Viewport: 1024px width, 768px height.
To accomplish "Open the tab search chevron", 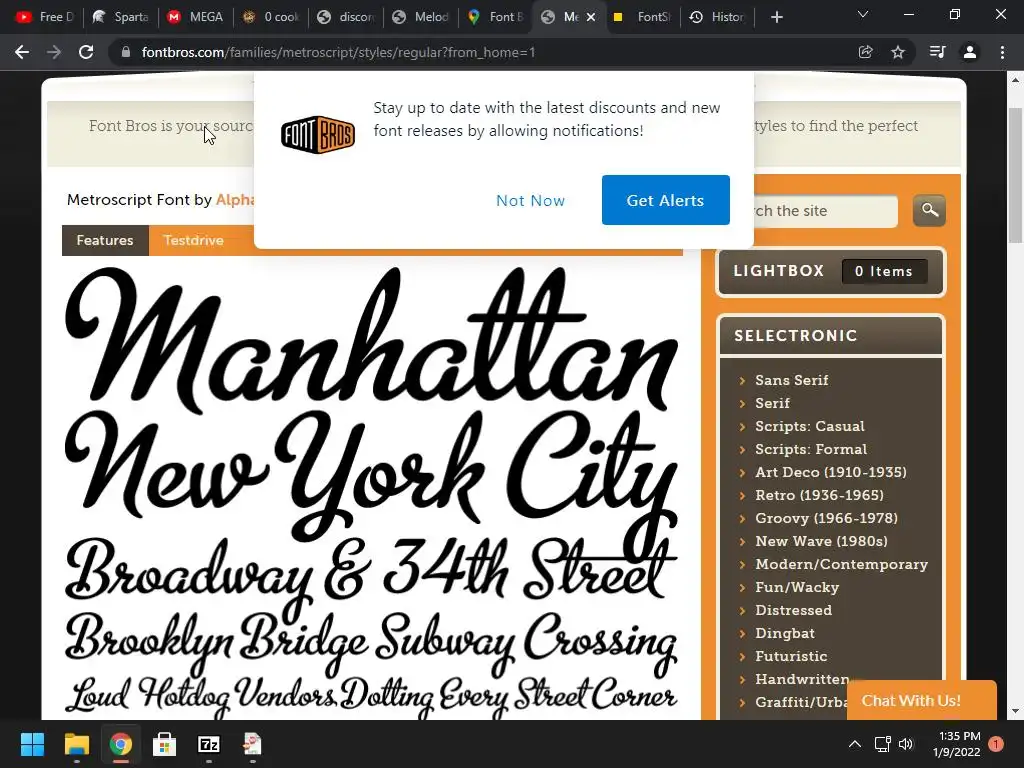I will (x=863, y=14).
